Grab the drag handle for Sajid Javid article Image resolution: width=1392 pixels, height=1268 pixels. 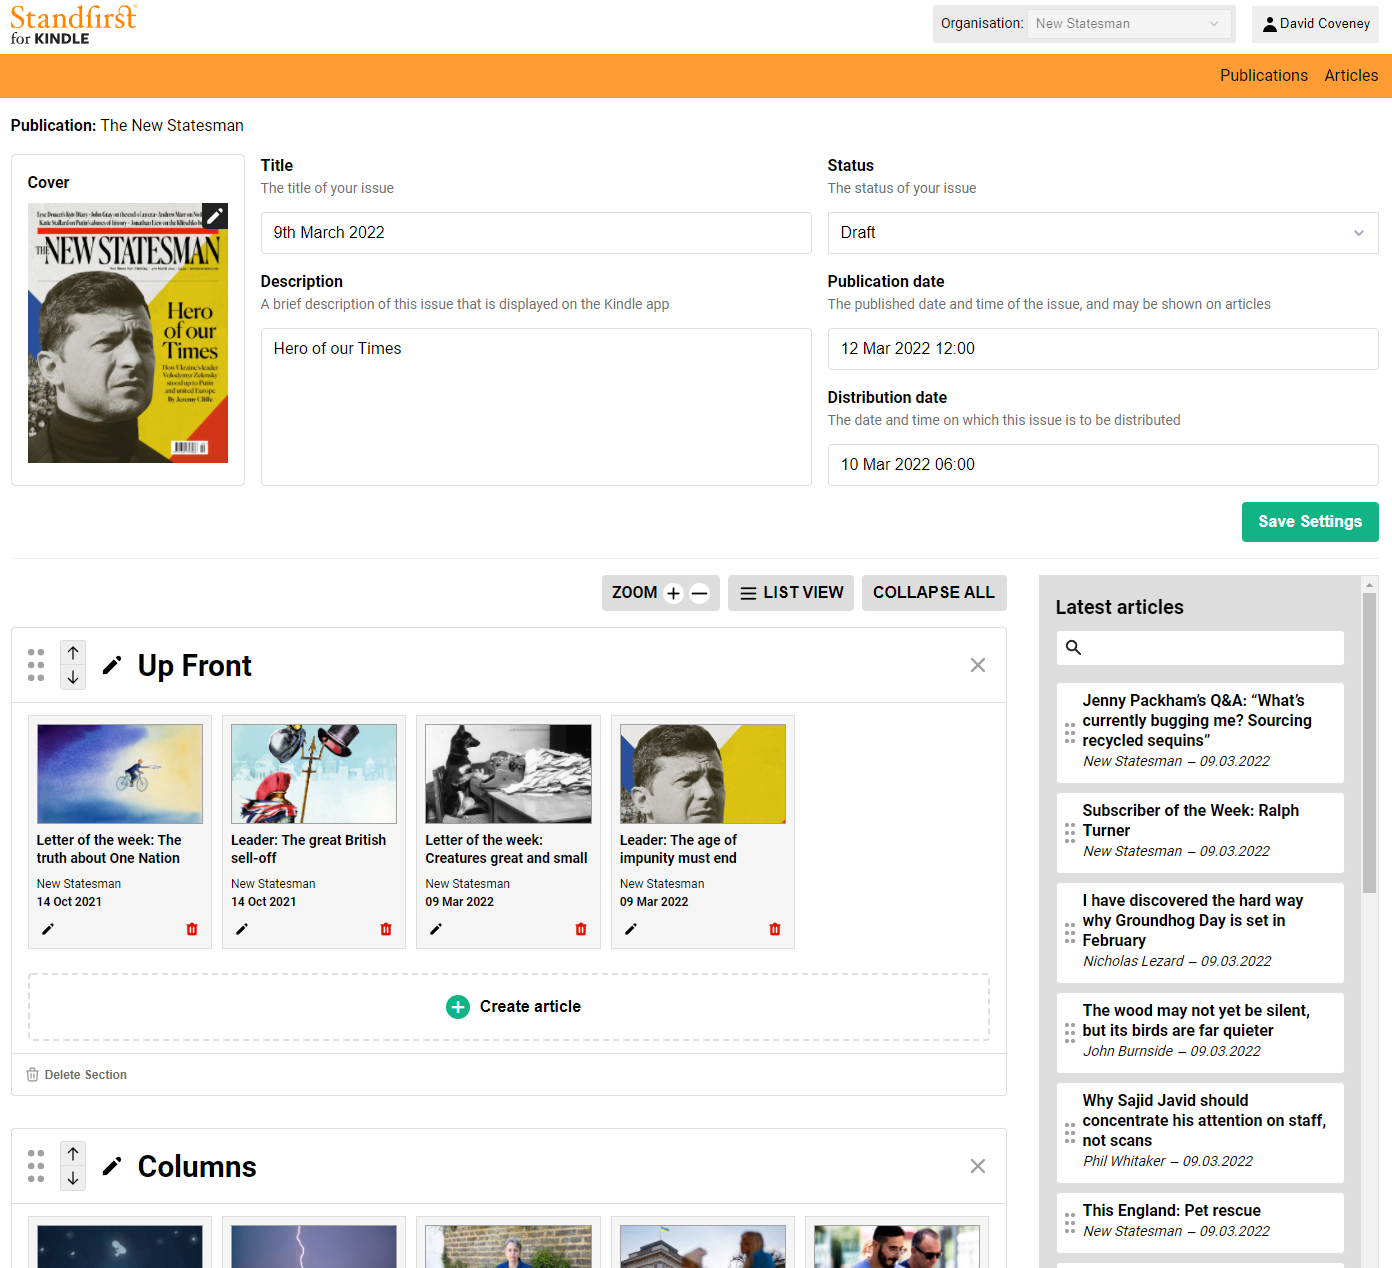click(1070, 1133)
